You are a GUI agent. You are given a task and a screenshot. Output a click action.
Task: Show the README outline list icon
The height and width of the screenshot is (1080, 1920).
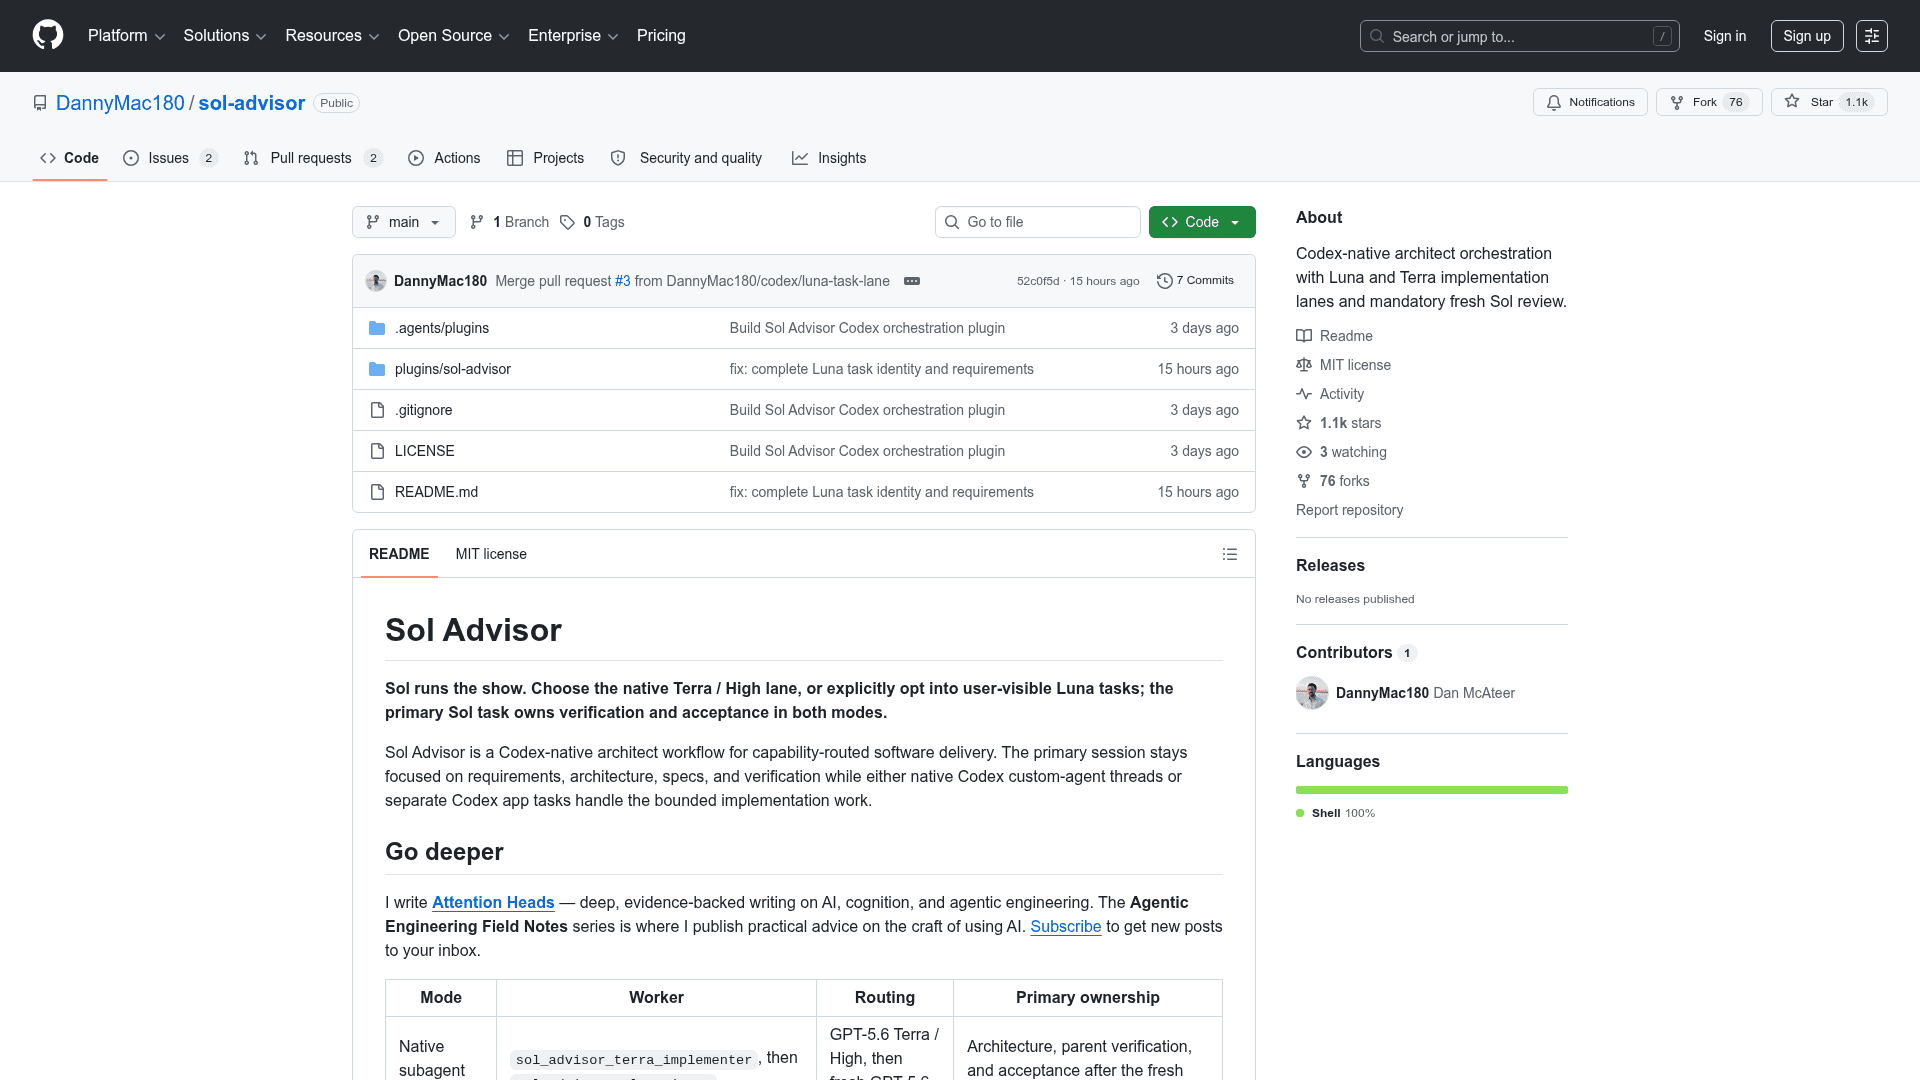tap(1230, 554)
